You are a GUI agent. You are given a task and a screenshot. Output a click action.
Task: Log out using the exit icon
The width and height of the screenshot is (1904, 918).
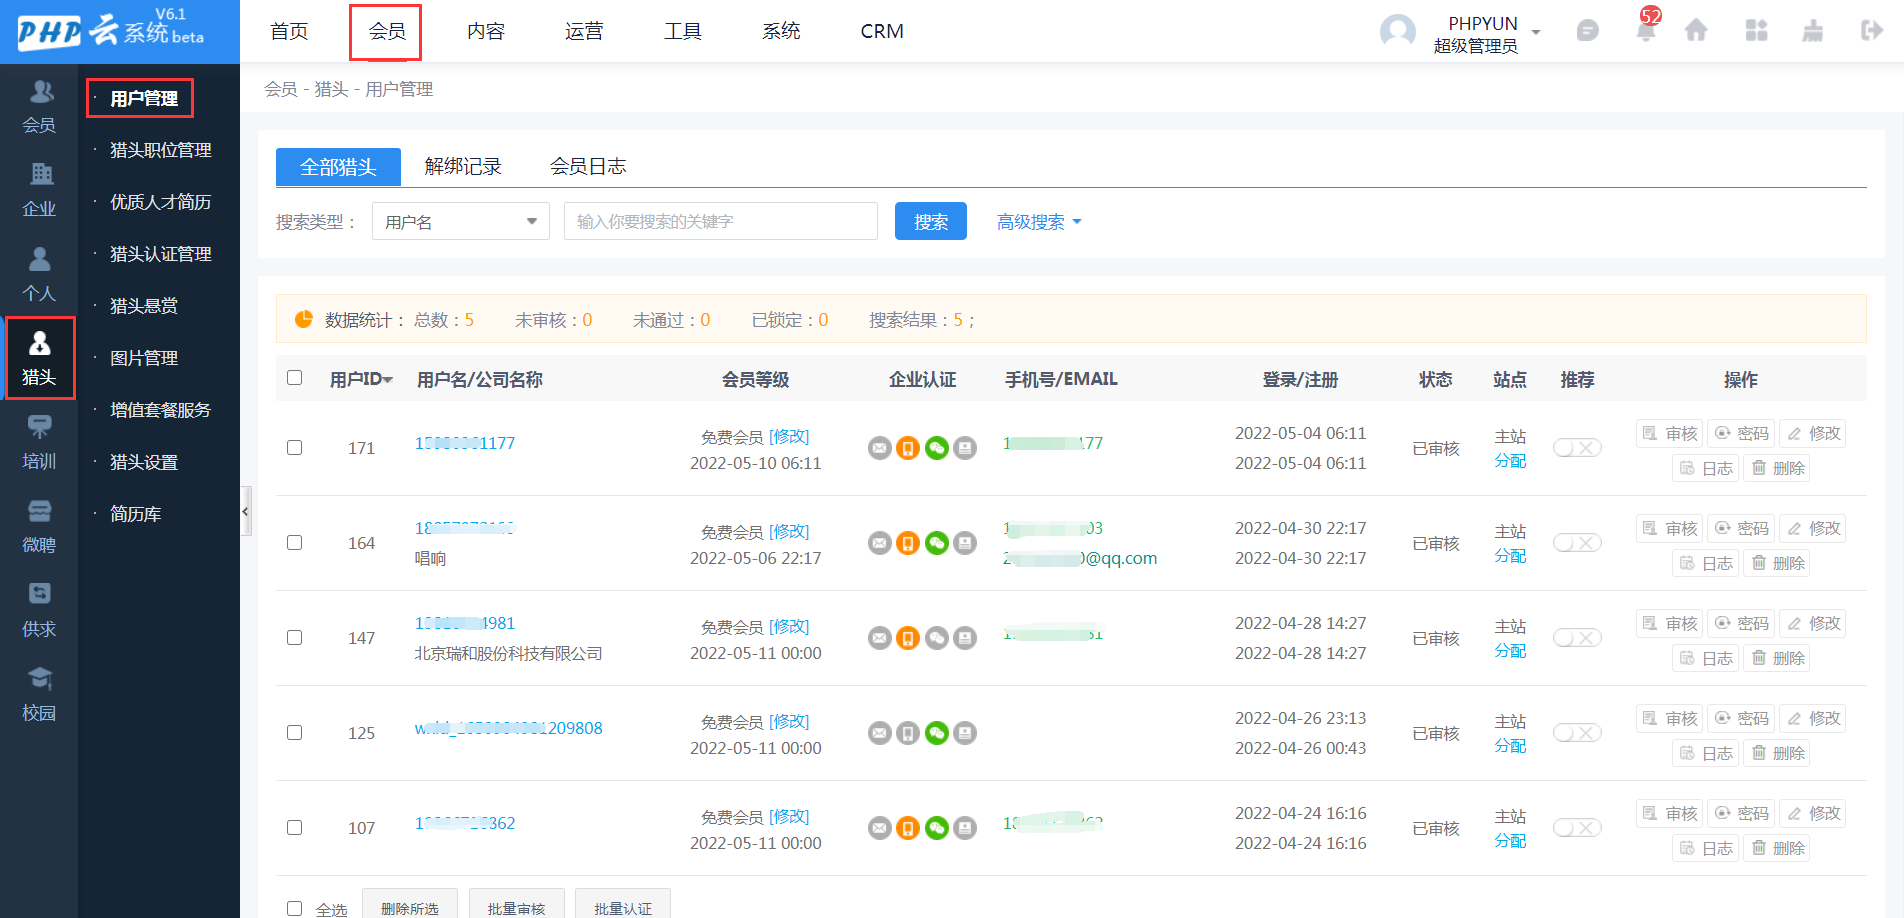click(x=1872, y=31)
